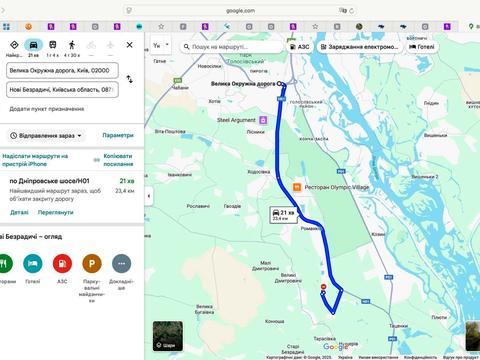Image resolution: width=480 pixels, height=360 pixels.
Task: Open route Параметри options
Action: click(x=118, y=135)
